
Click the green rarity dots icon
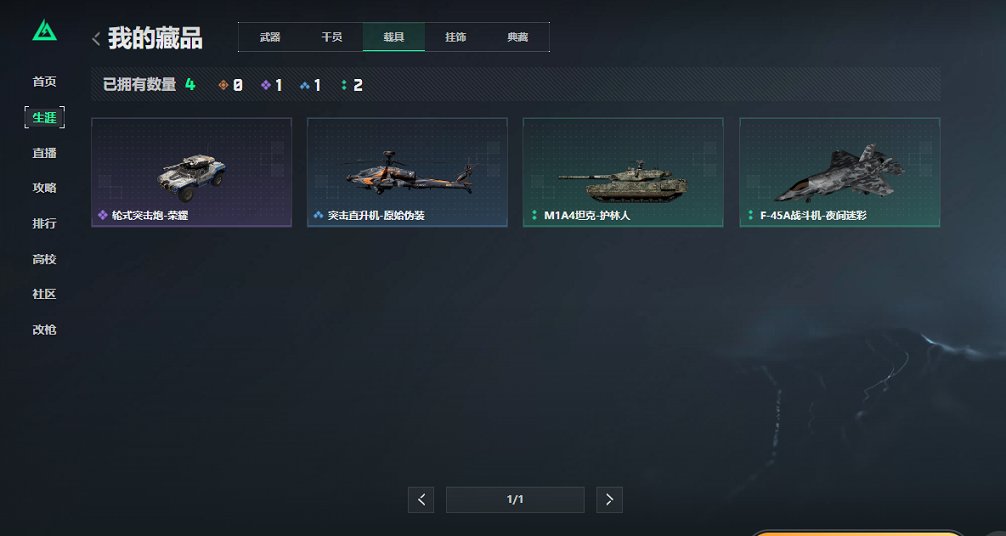coord(344,85)
